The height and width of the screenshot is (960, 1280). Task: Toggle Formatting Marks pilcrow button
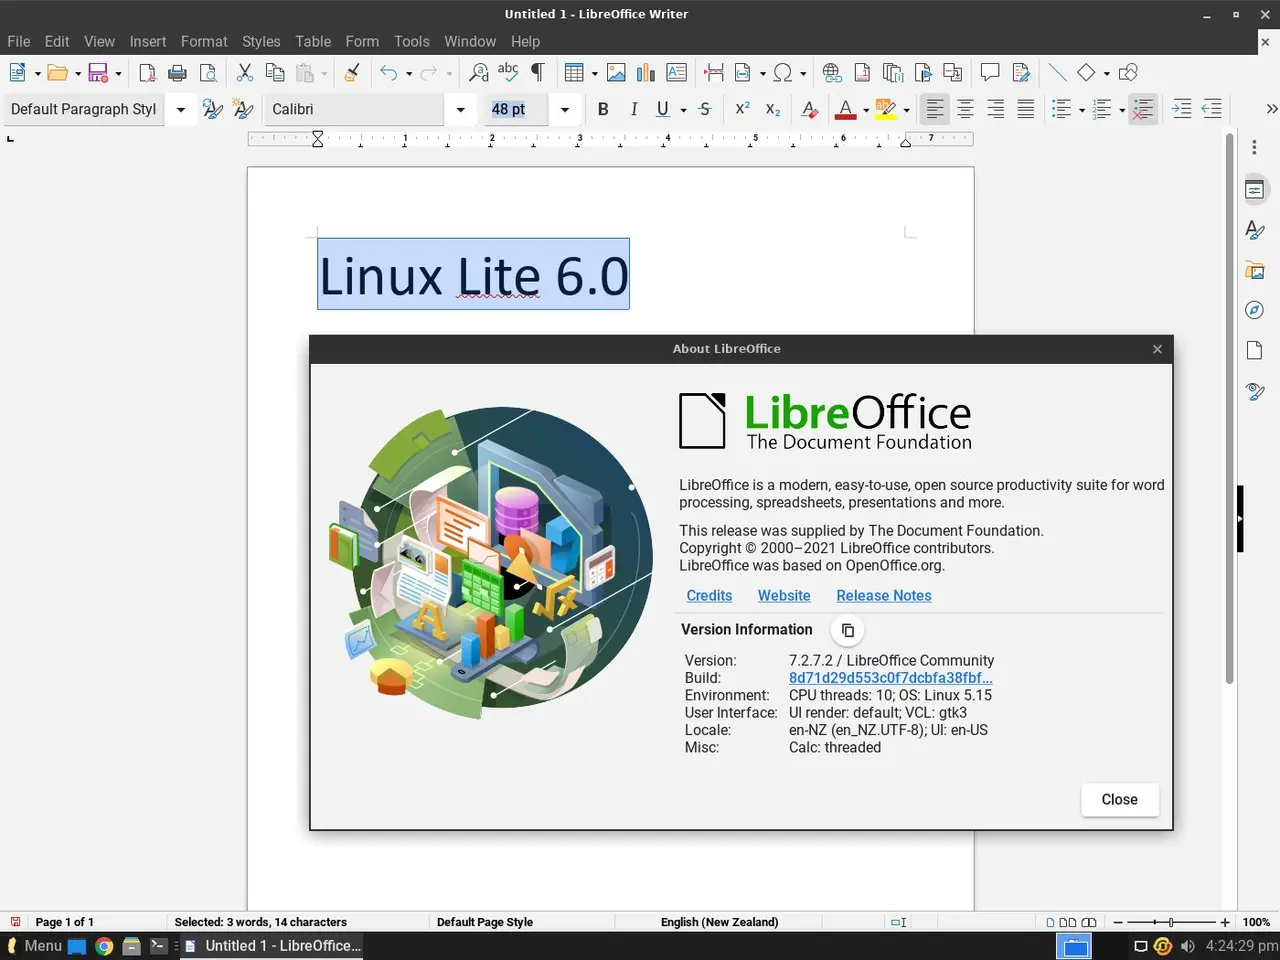click(537, 73)
